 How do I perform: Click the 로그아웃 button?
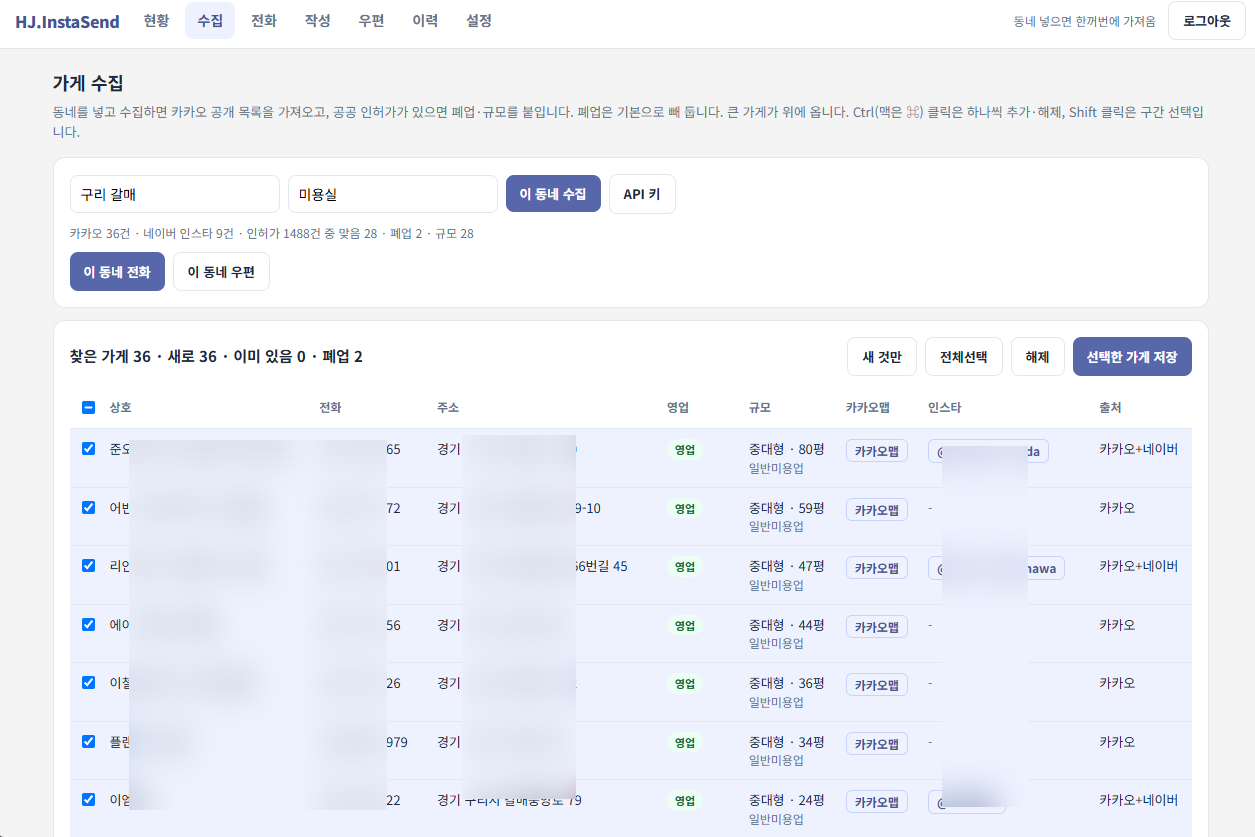pos(1207,21)
